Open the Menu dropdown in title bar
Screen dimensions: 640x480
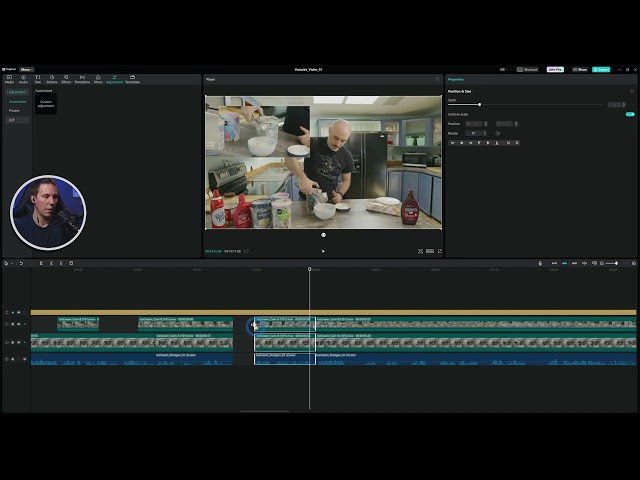tap(27, 69)
